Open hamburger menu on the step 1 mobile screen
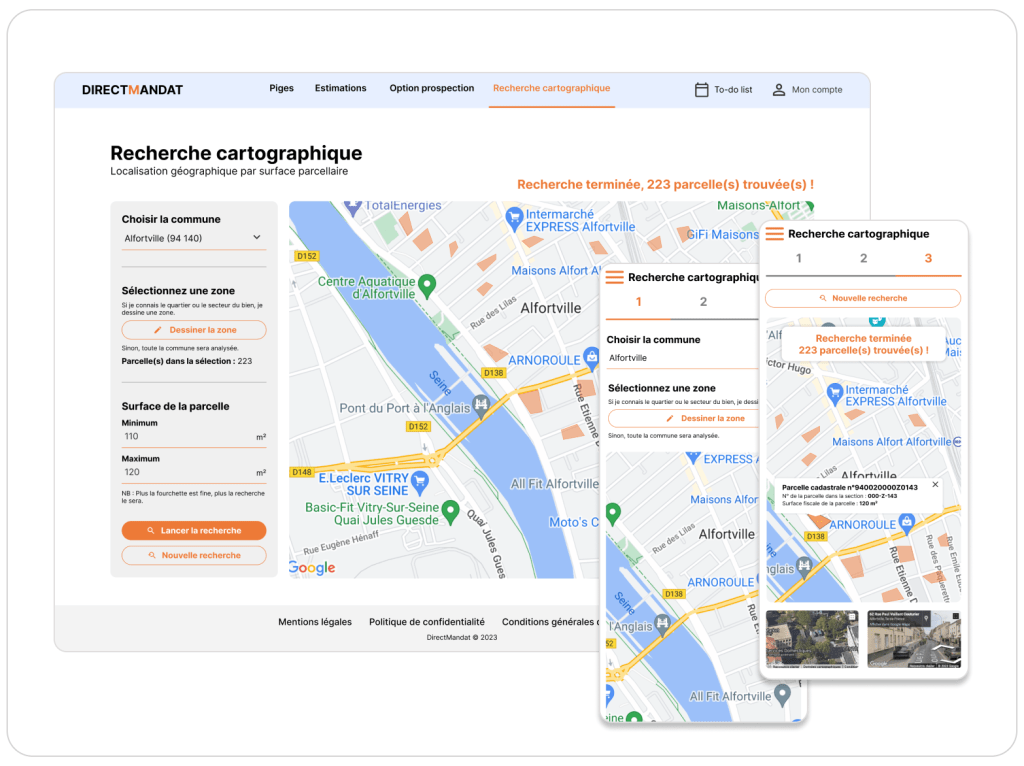The width and height of the screenshot is (1024, 766). pyautogui.click(x=614, y=277)
